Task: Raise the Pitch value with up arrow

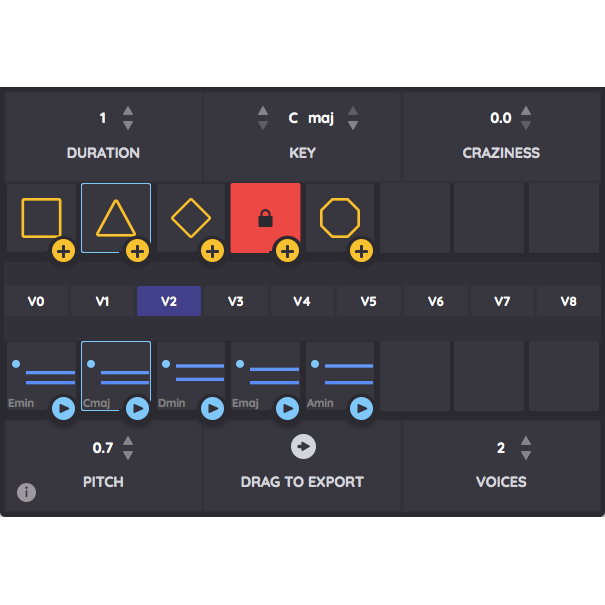Action: click(128, 441)
